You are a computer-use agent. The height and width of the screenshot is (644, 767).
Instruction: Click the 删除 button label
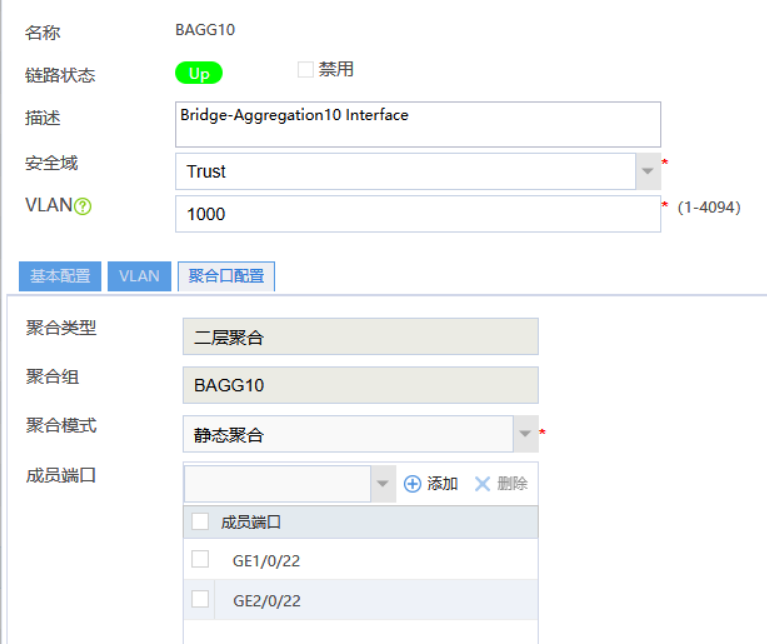coord(512,484)
